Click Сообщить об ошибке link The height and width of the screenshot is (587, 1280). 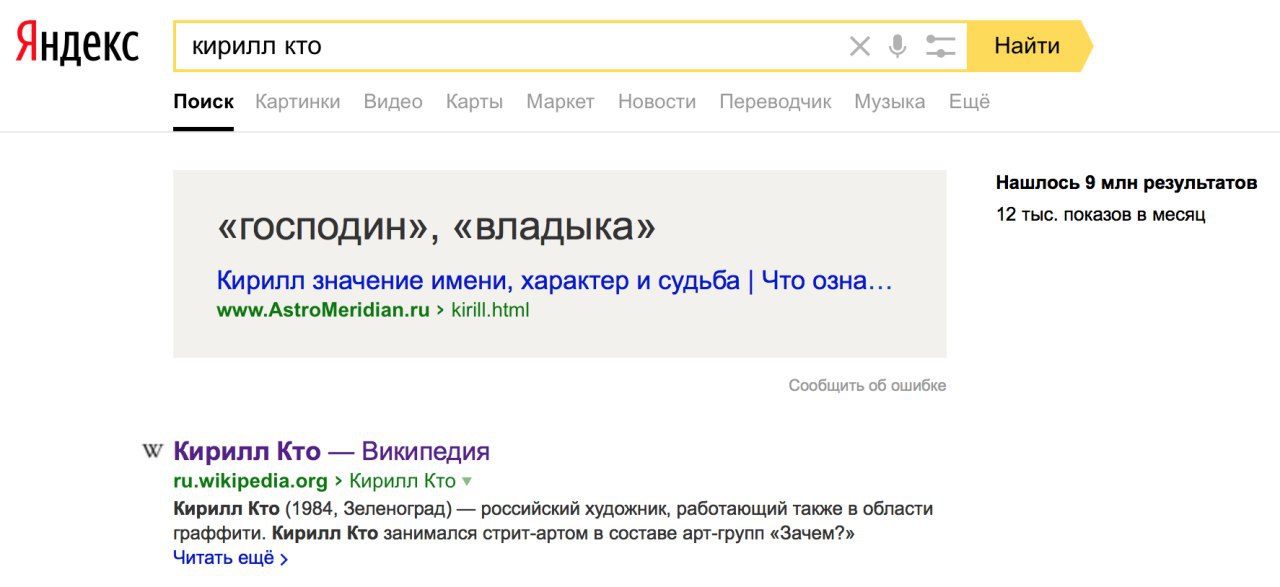point(867,385)
